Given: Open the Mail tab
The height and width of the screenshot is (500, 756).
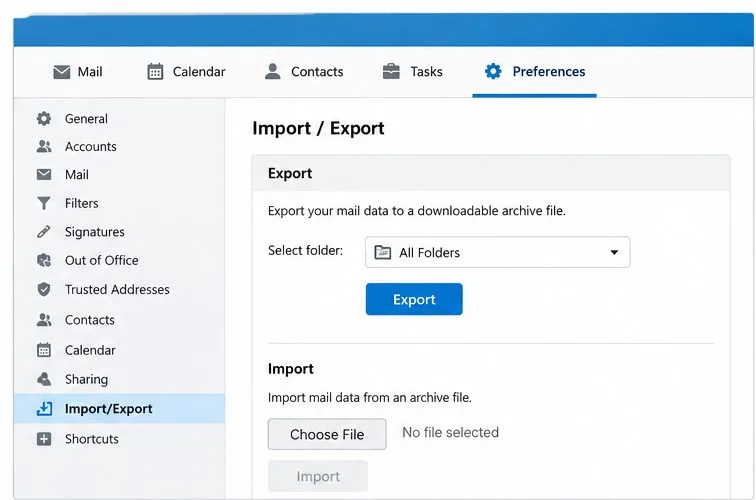Looking at the screenshot, I should pos(78,72).
